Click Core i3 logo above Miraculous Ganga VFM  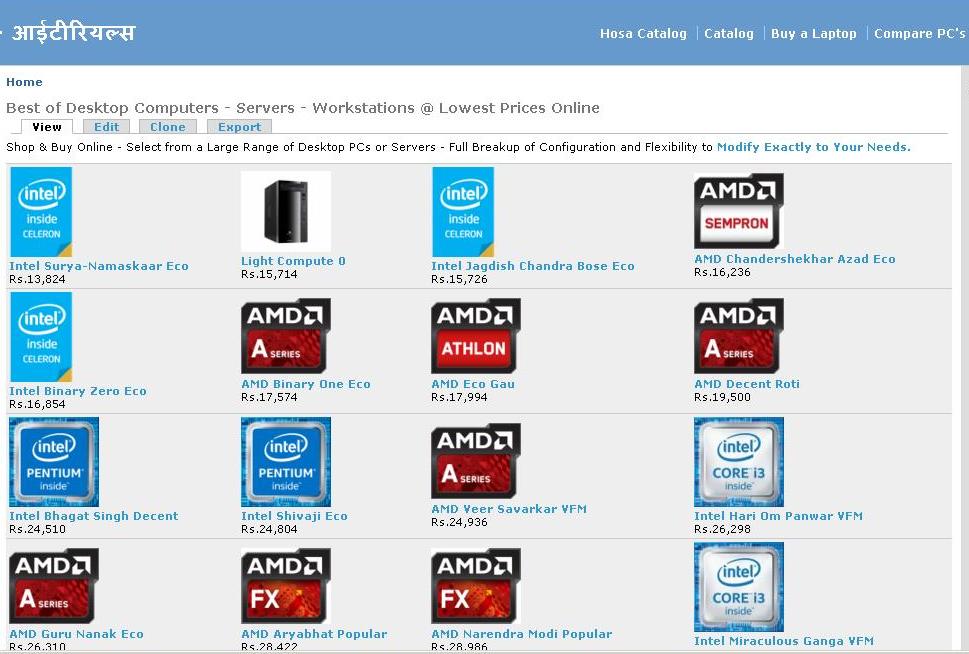[x=738, y=587]
